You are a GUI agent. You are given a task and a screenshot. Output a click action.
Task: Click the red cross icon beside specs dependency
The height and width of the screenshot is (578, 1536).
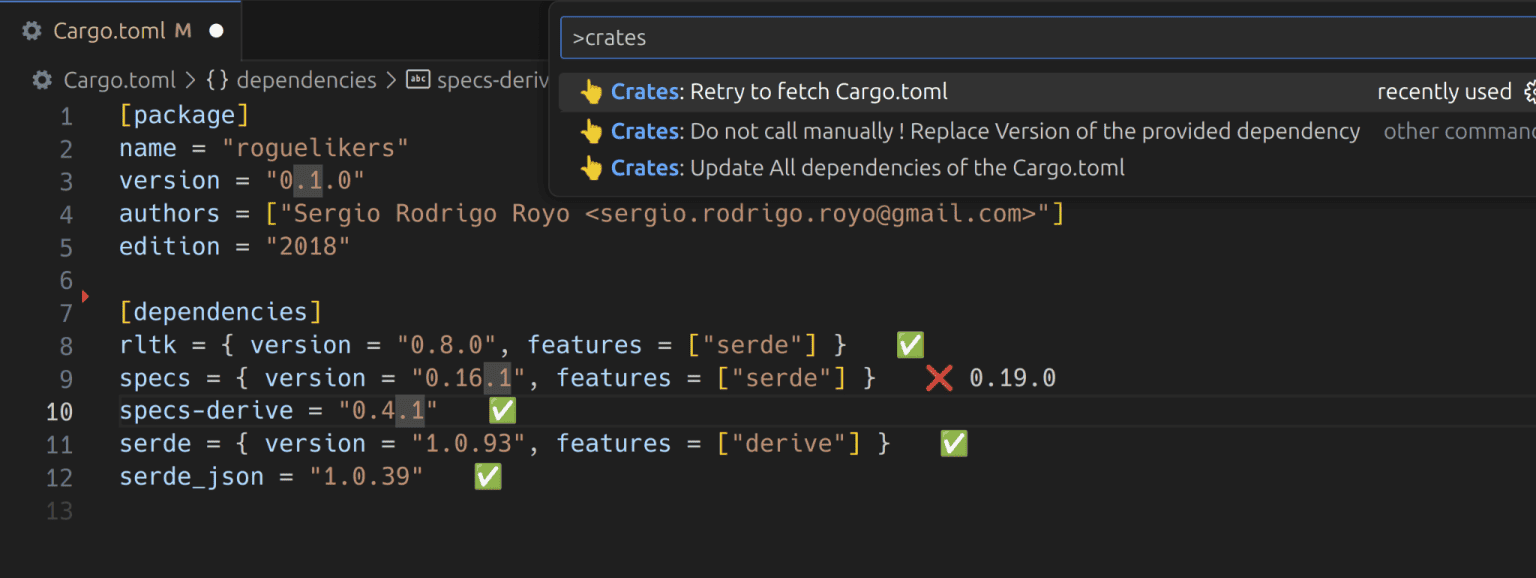tap(938, 377)
